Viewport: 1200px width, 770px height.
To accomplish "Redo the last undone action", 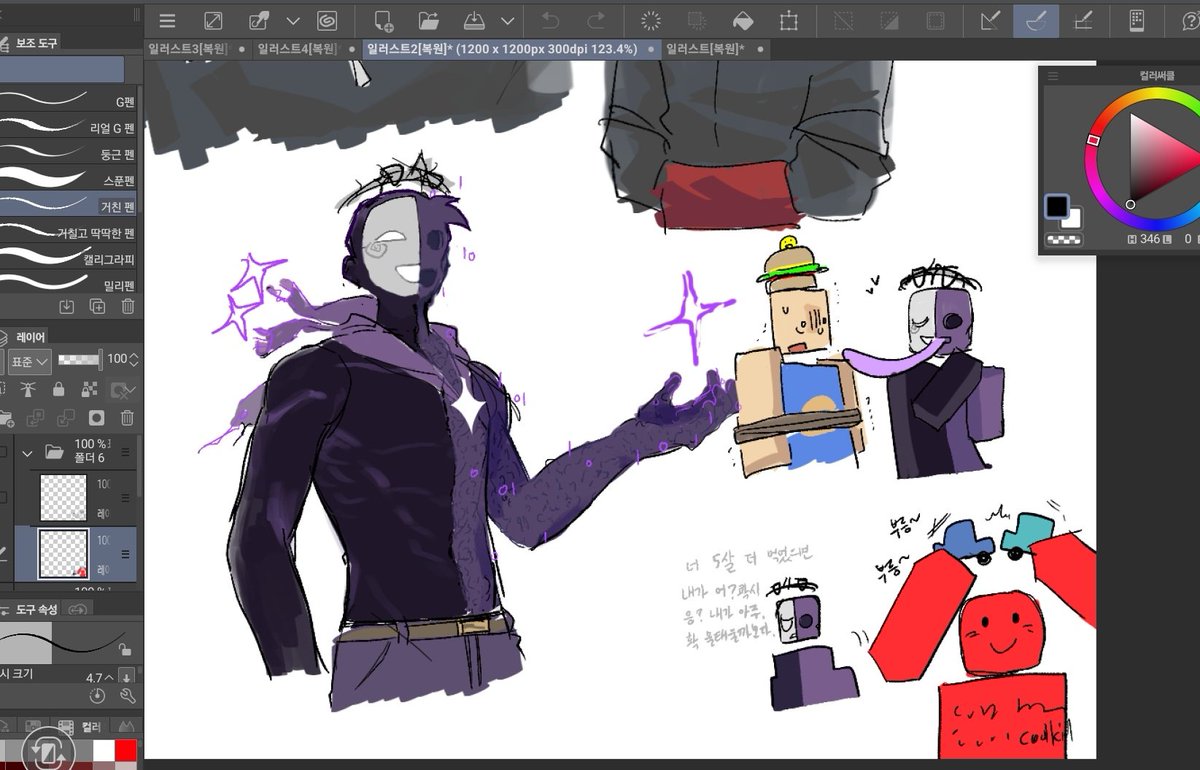I will (596, 20).
